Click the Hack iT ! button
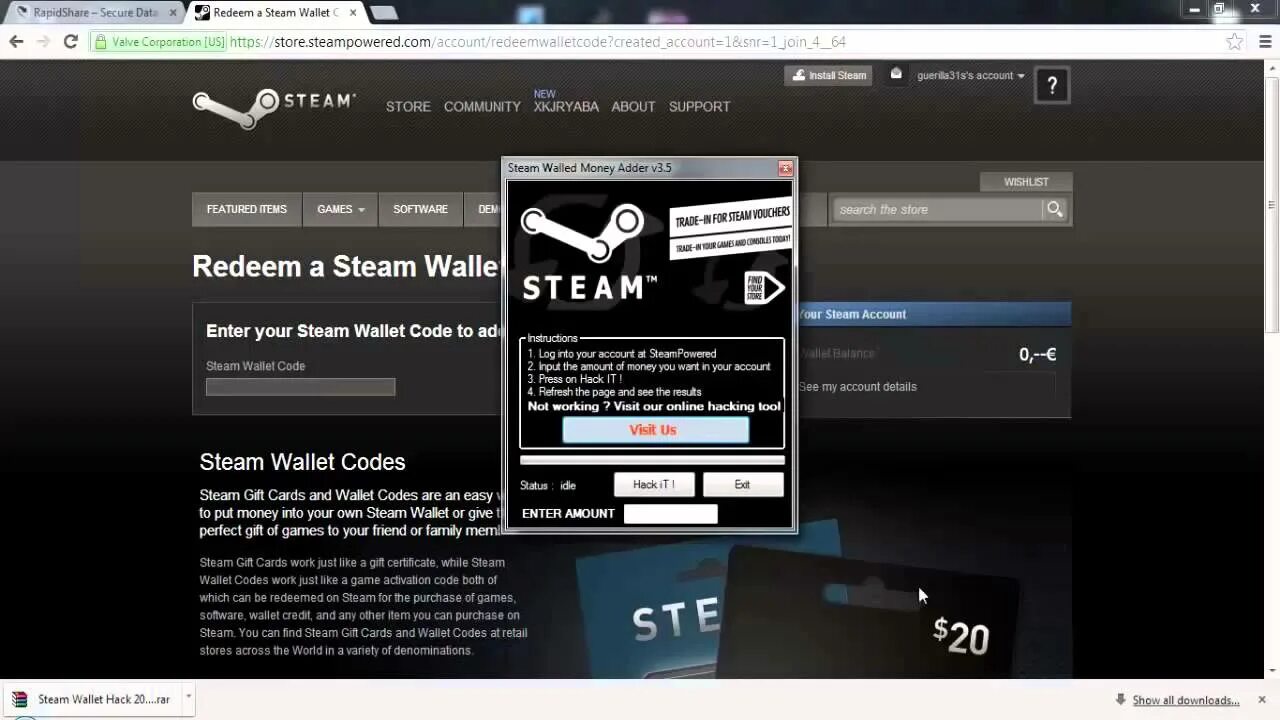Screen dimensions: 1280x720 click(x=654, y=484)
